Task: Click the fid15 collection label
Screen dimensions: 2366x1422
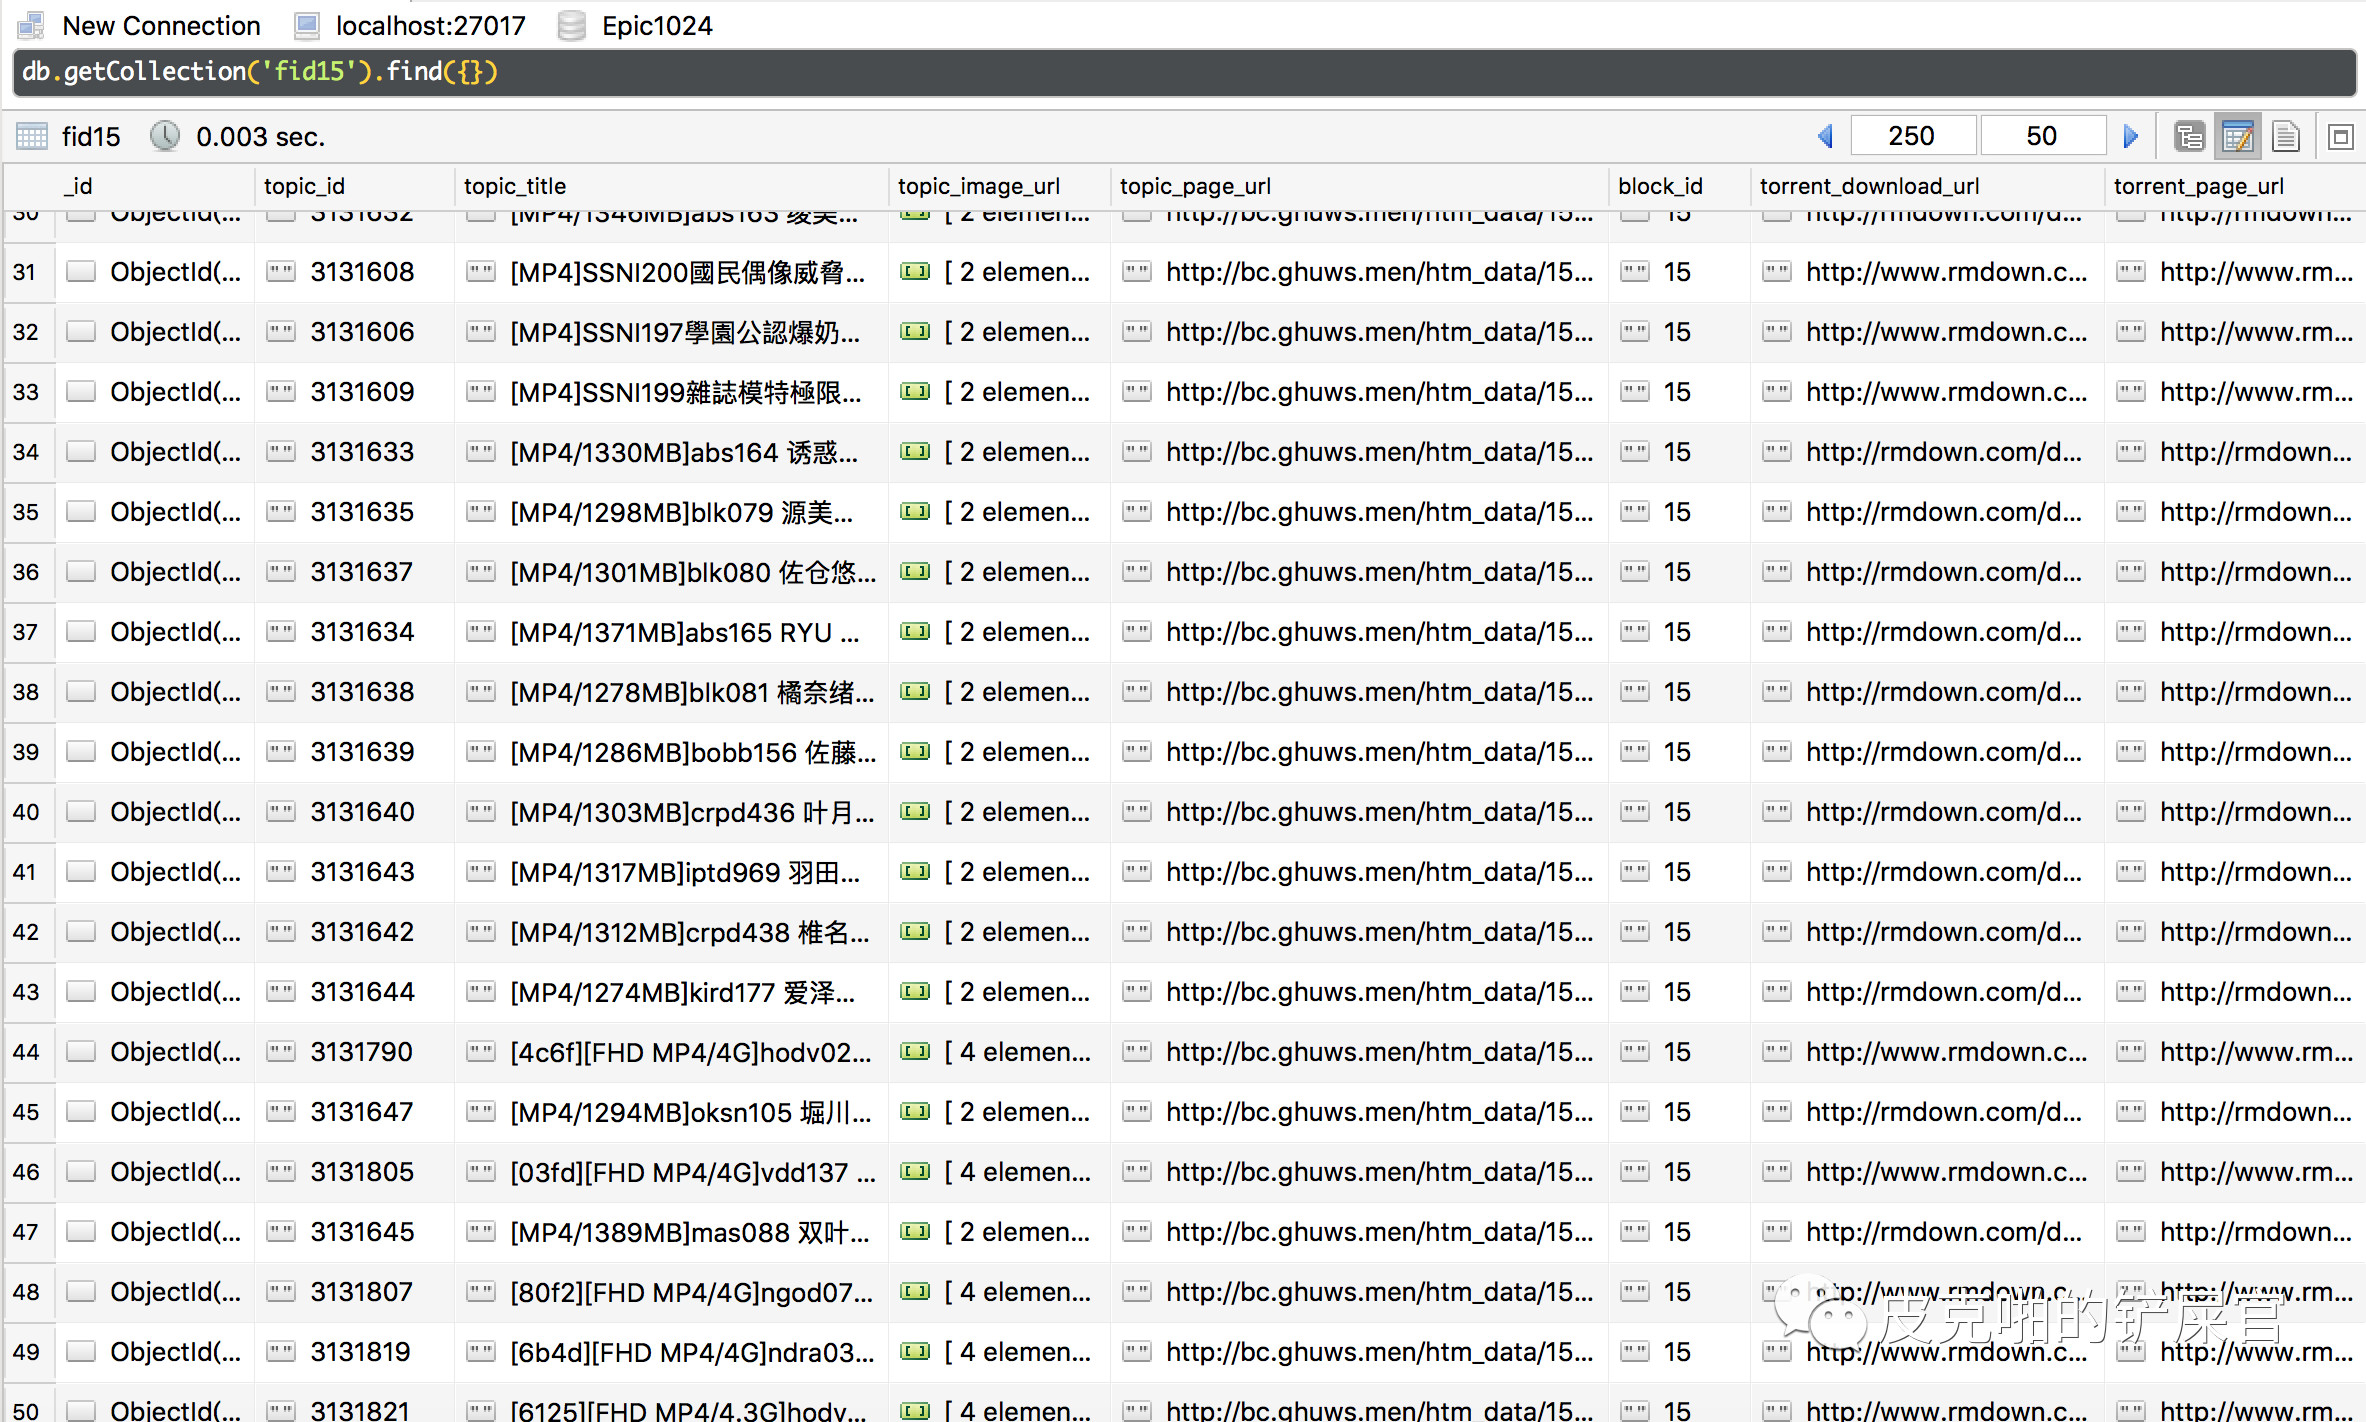Action: click(90, 136)
